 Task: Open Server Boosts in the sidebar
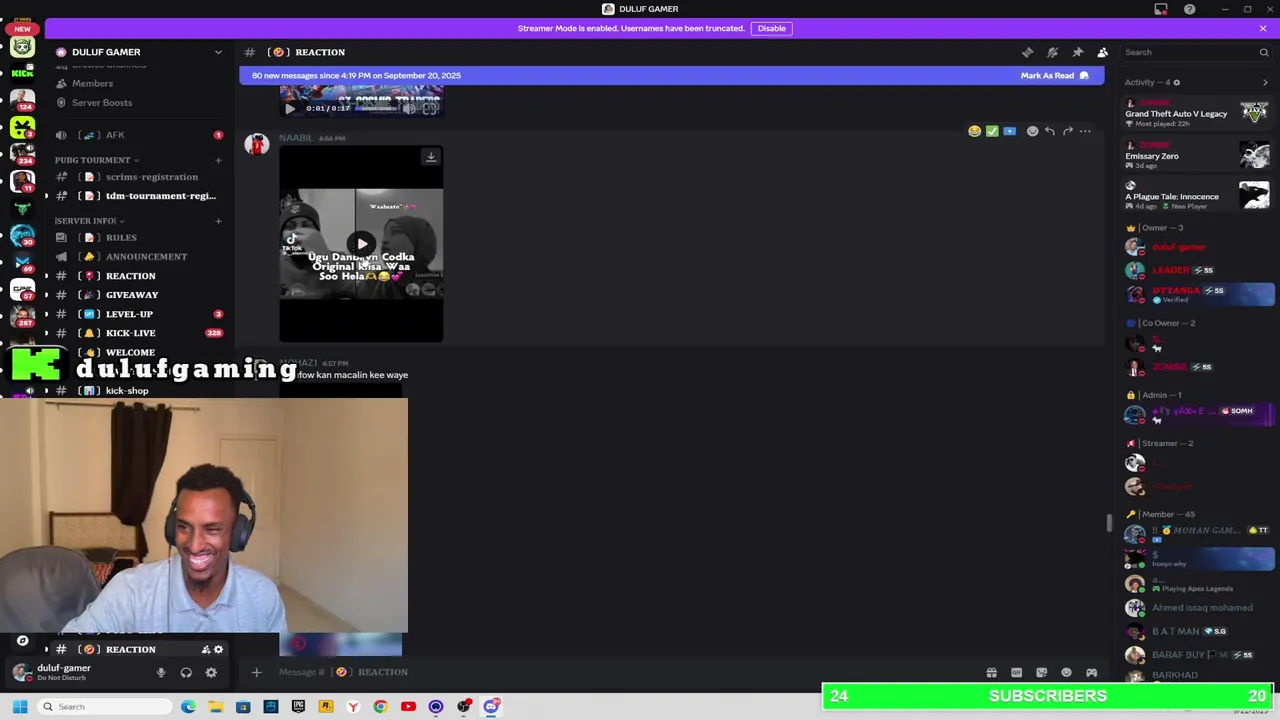(x=101, y=102)
